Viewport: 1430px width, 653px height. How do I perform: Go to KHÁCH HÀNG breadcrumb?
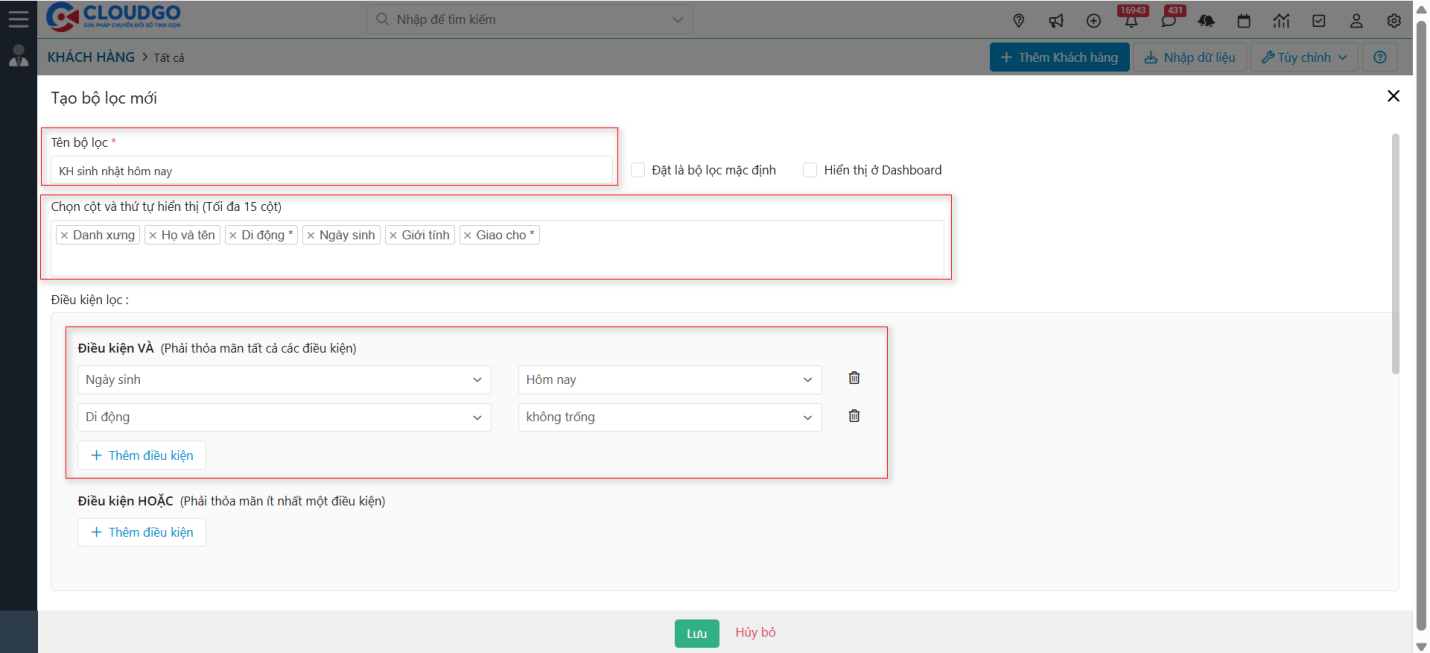coord(91,57)
